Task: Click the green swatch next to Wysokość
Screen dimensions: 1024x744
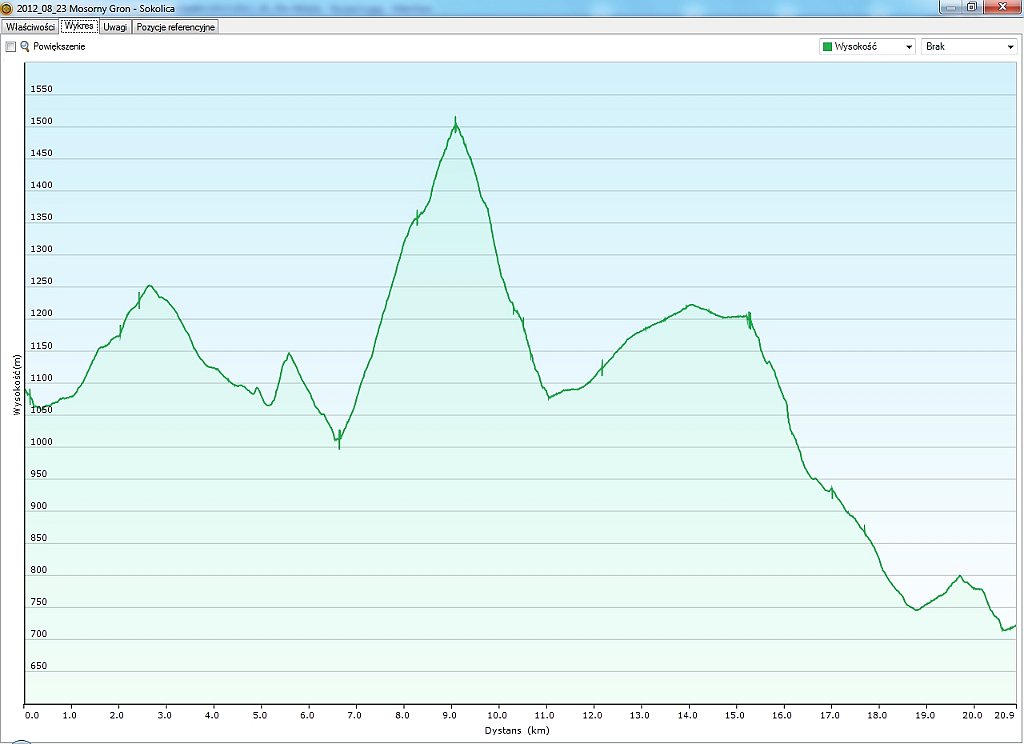Action: click(x=827, y=47)
